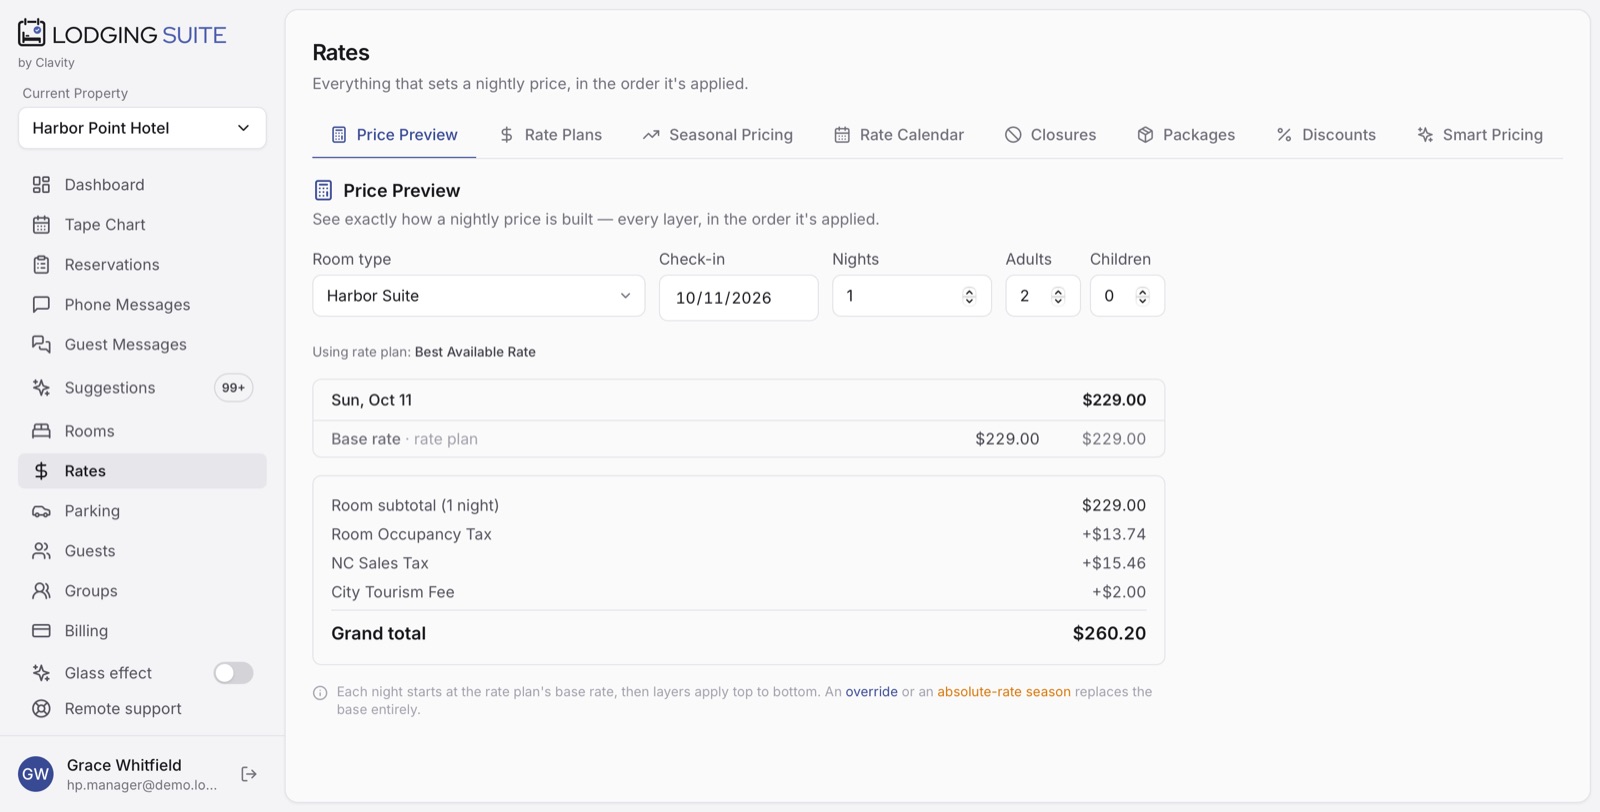Open Dashboard from the sidebar
The image size is (1600, 812).
pos(142,185)
